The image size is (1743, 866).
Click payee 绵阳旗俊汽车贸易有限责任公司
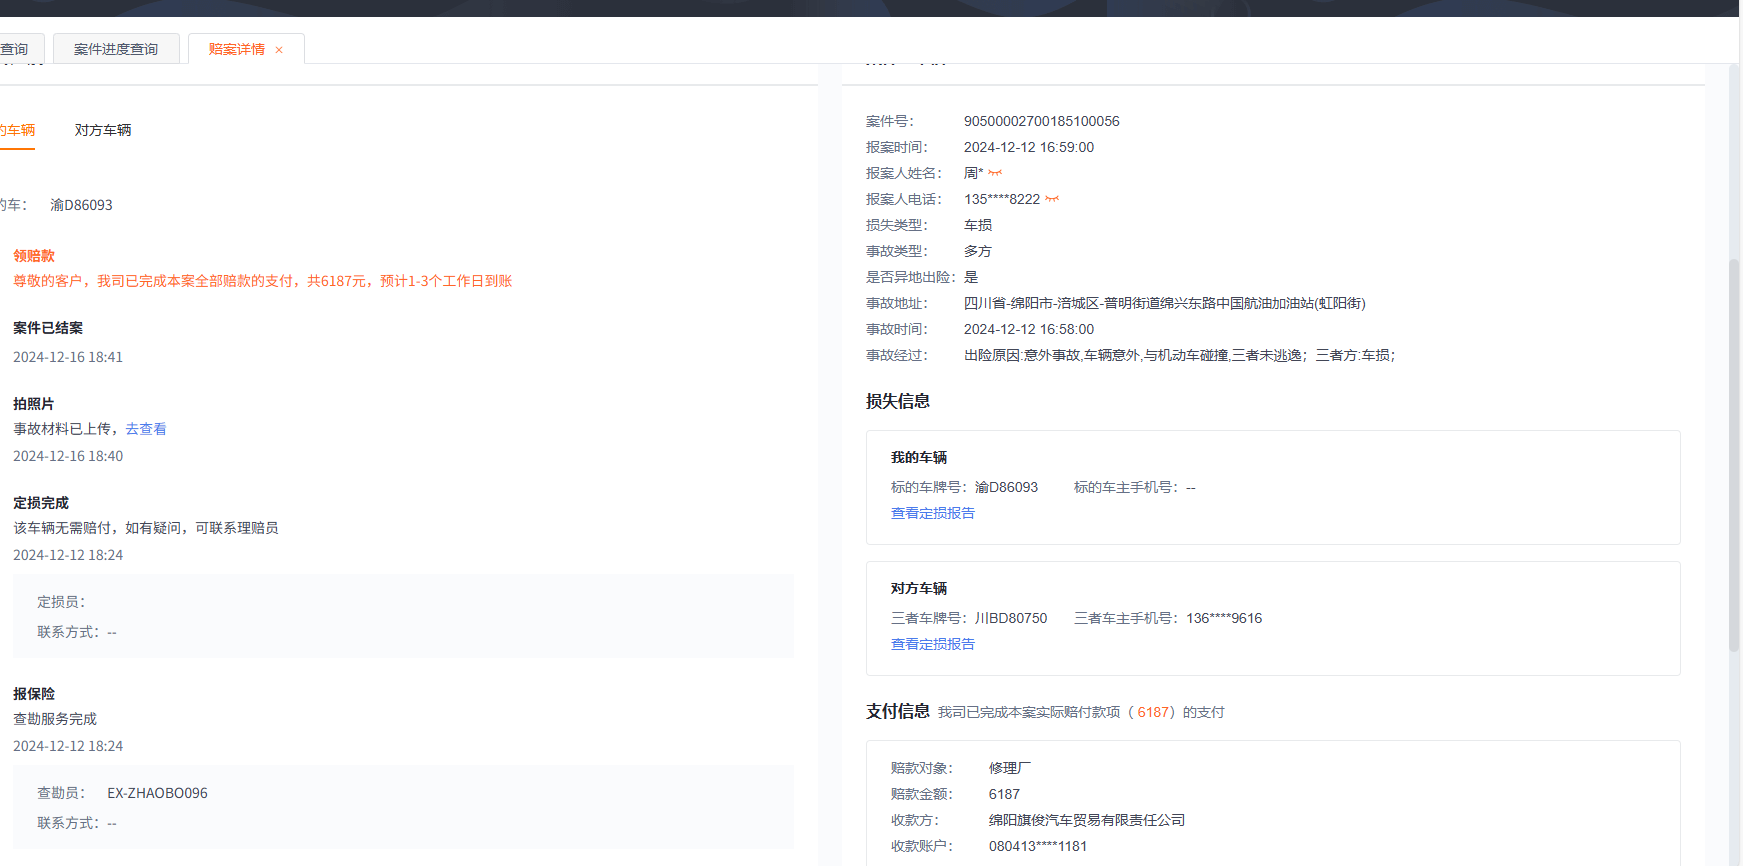click(x=1086, y=820)
